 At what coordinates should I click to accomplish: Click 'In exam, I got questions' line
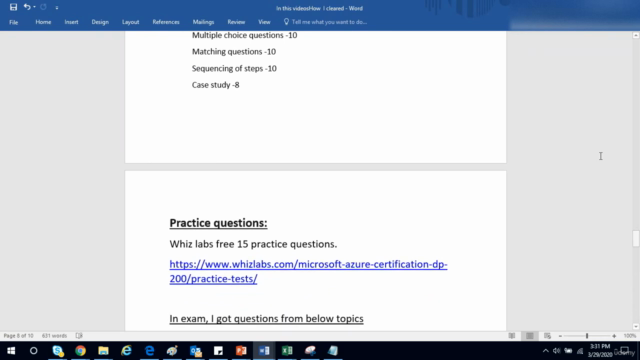tap(266, 318)
